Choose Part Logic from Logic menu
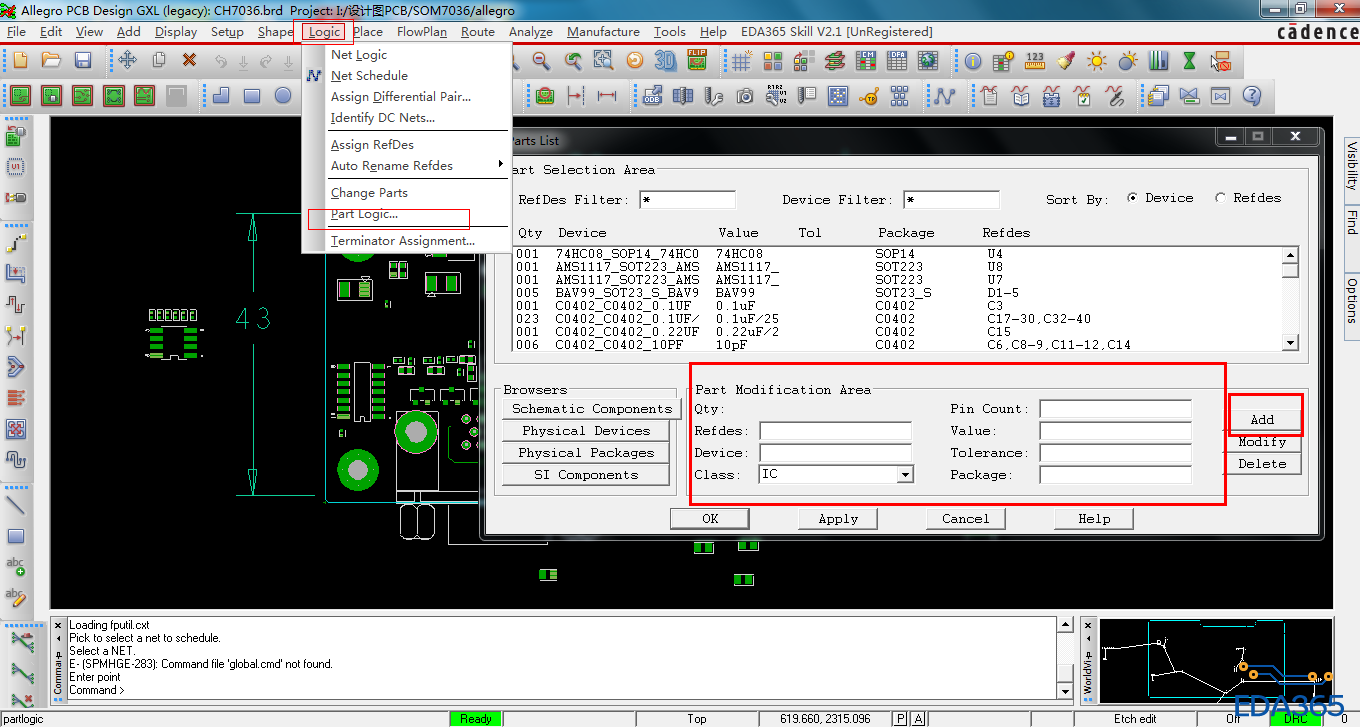This screenshot has height=727, width=1360. click(x=364, y=214)
